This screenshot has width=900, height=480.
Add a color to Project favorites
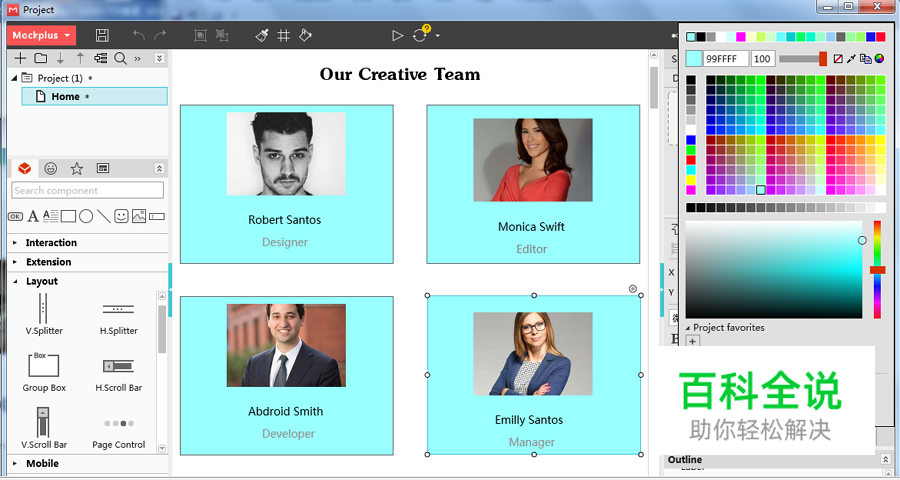click(692, 342)
